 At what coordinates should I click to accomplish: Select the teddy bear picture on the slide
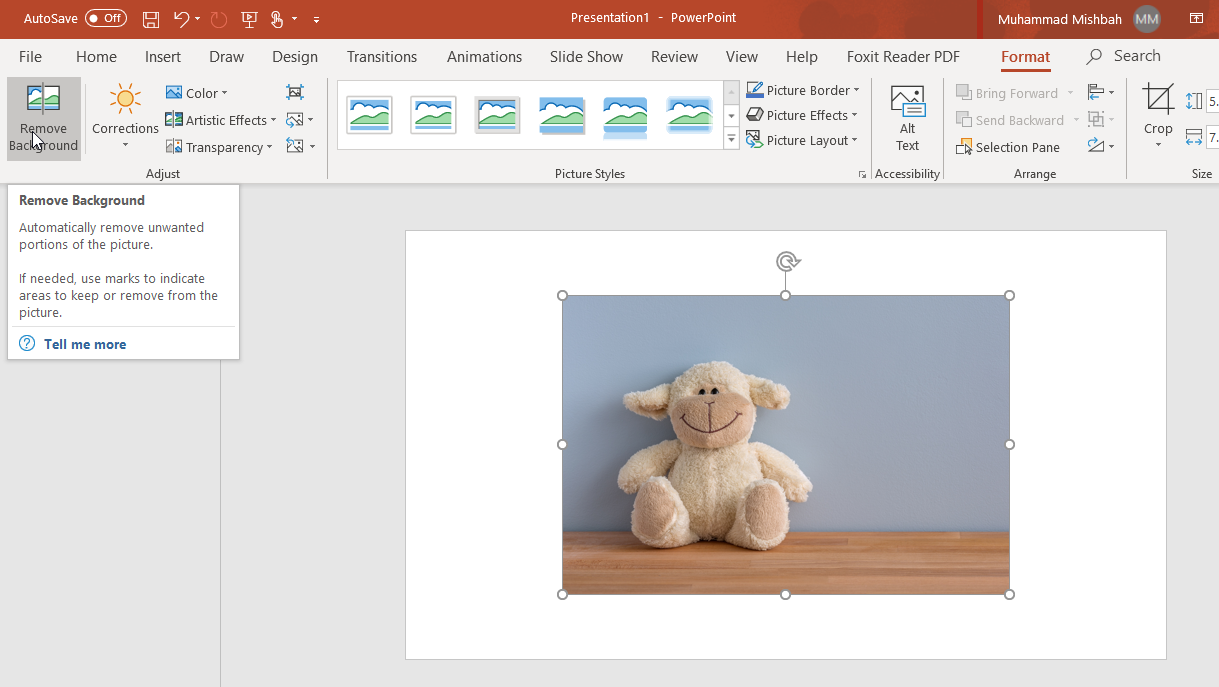coord(786,444)
